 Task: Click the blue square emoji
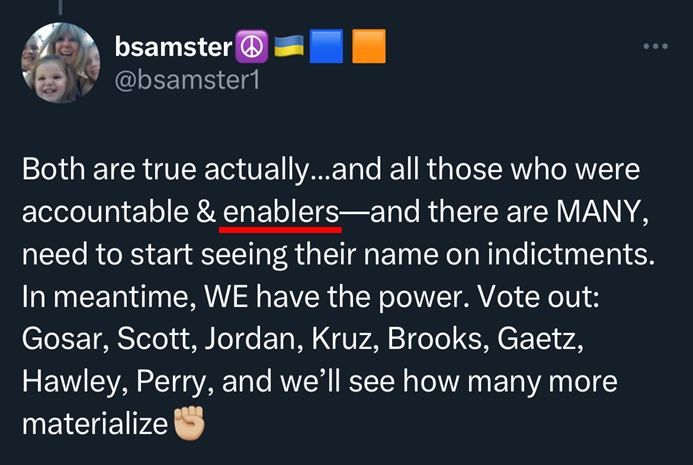click(x=326, y=46)
